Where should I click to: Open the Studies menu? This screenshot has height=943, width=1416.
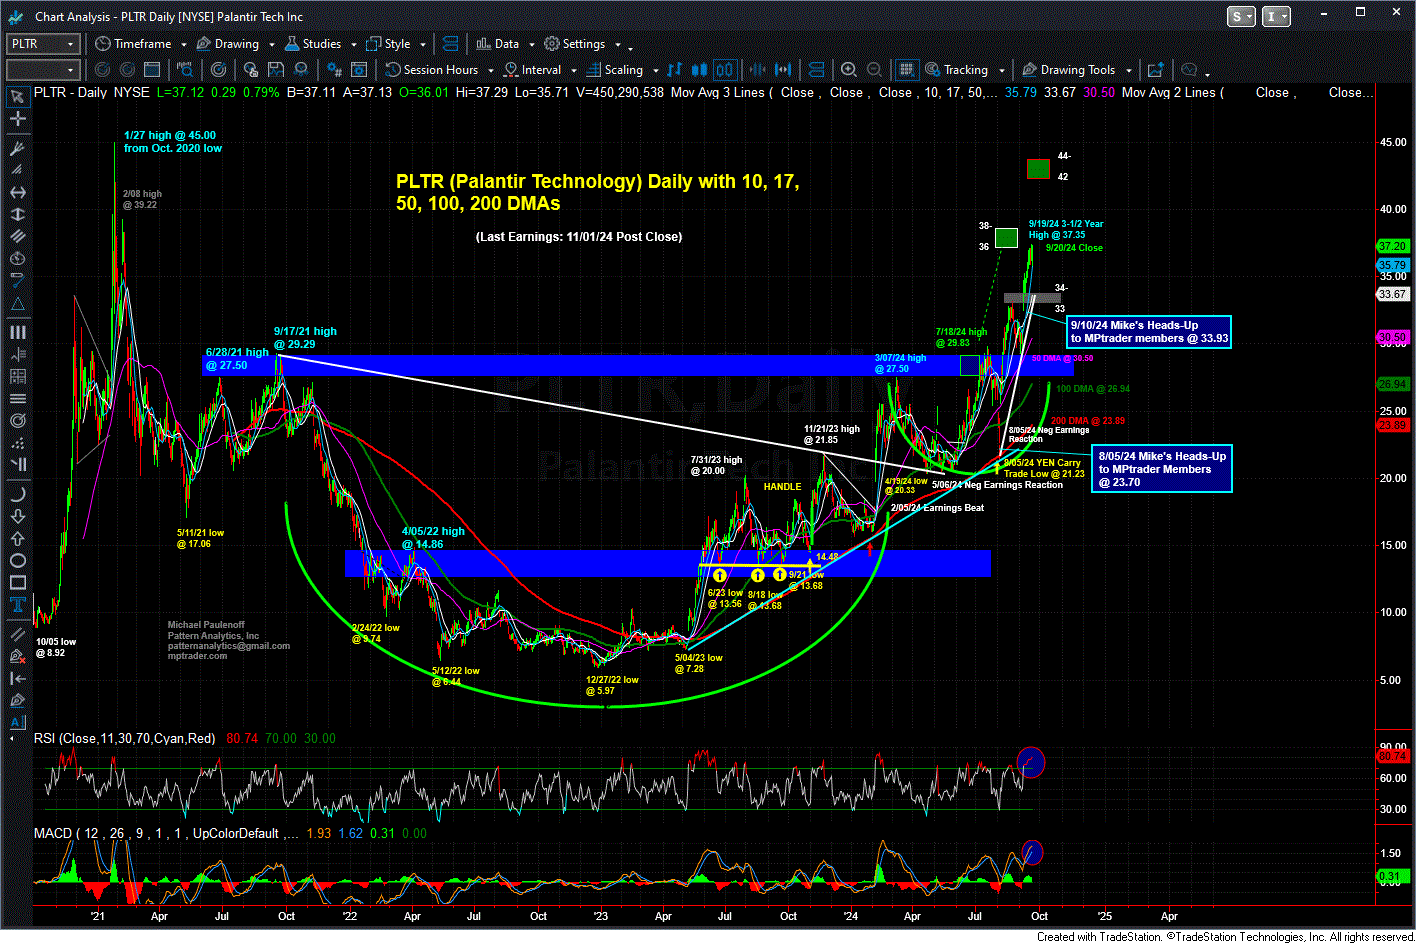click(312, 44)
